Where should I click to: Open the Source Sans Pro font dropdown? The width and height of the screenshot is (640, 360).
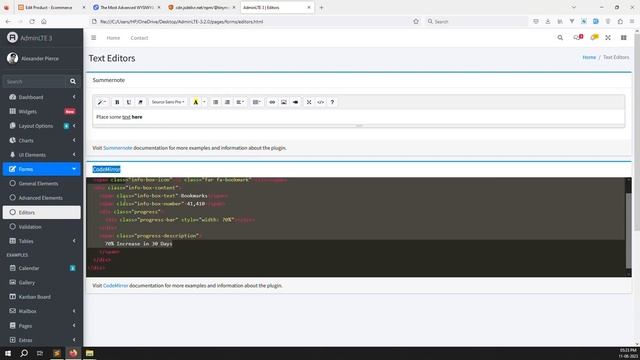point(168,102)
